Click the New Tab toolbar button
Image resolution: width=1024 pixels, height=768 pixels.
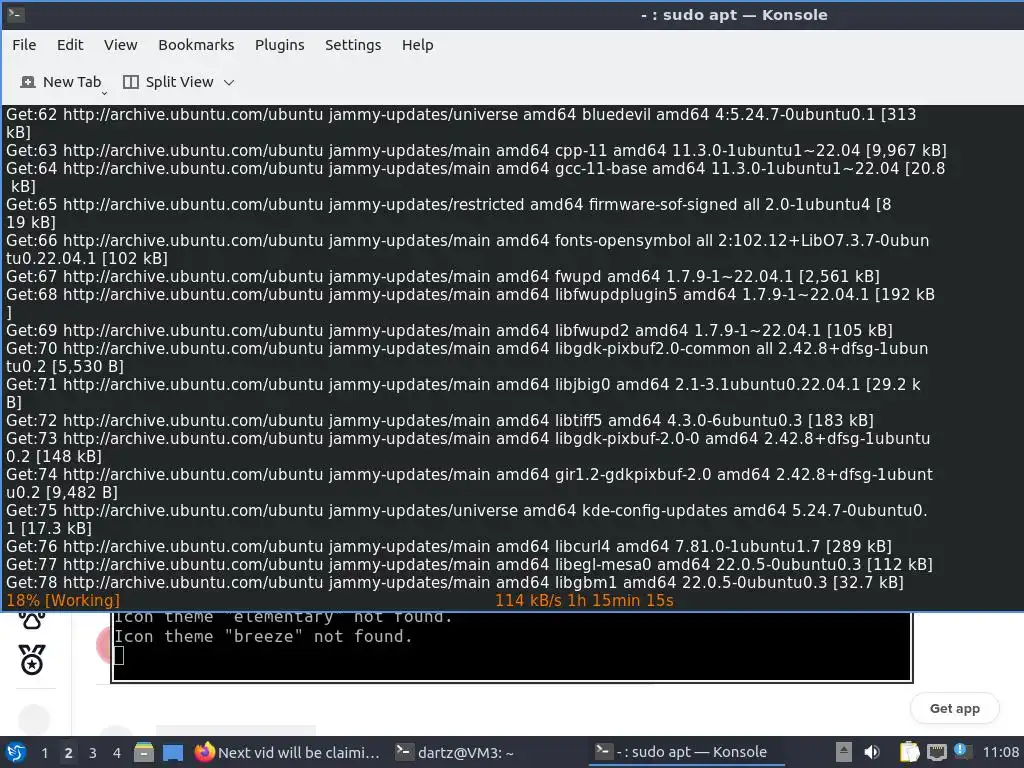(61, 82)
